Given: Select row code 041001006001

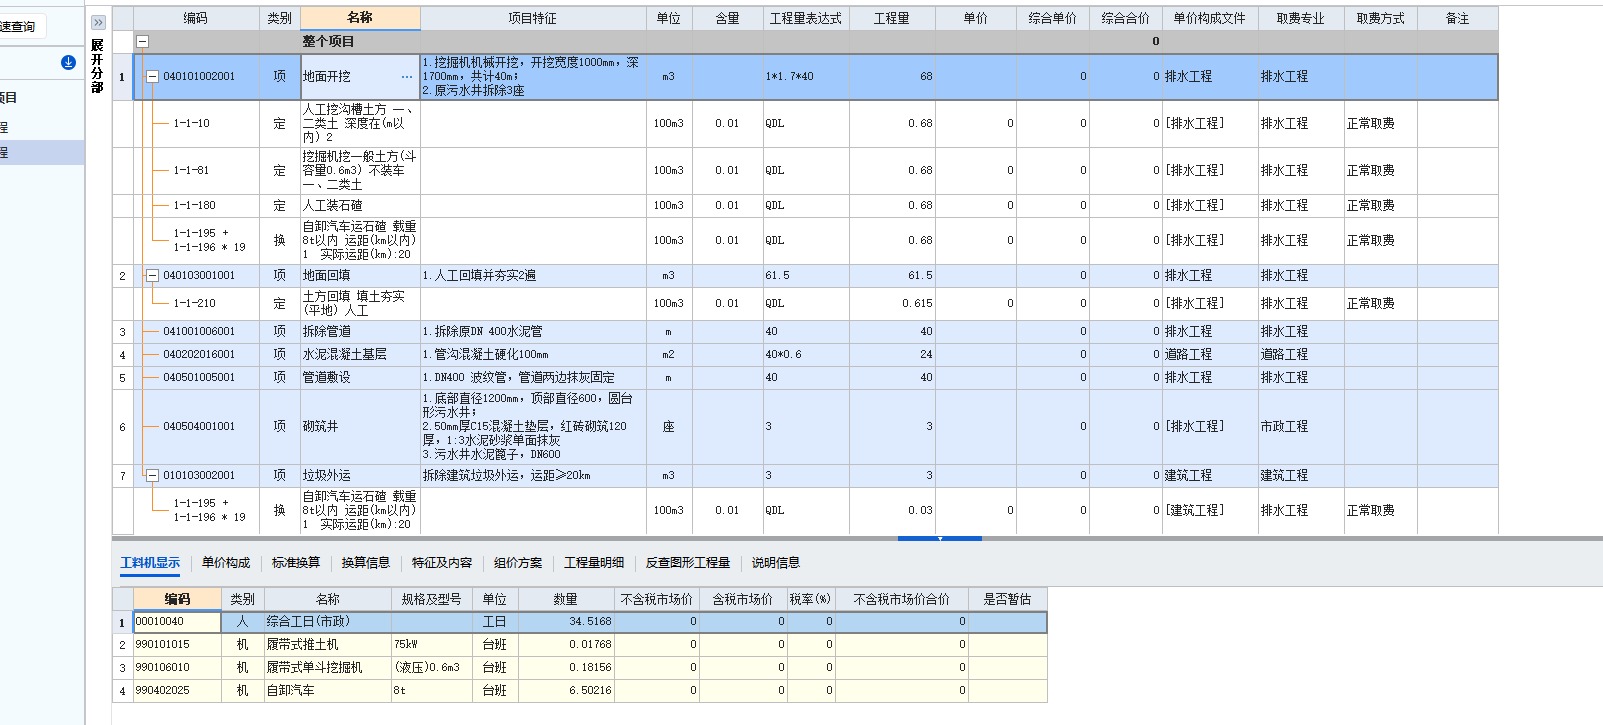Looking at the screenshot, I should tap(199, 331).
